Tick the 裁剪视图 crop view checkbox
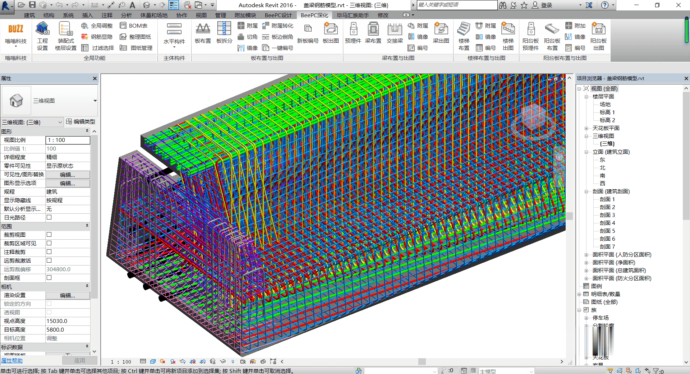This screenshot has width=690, height=374. pos(49,235)
